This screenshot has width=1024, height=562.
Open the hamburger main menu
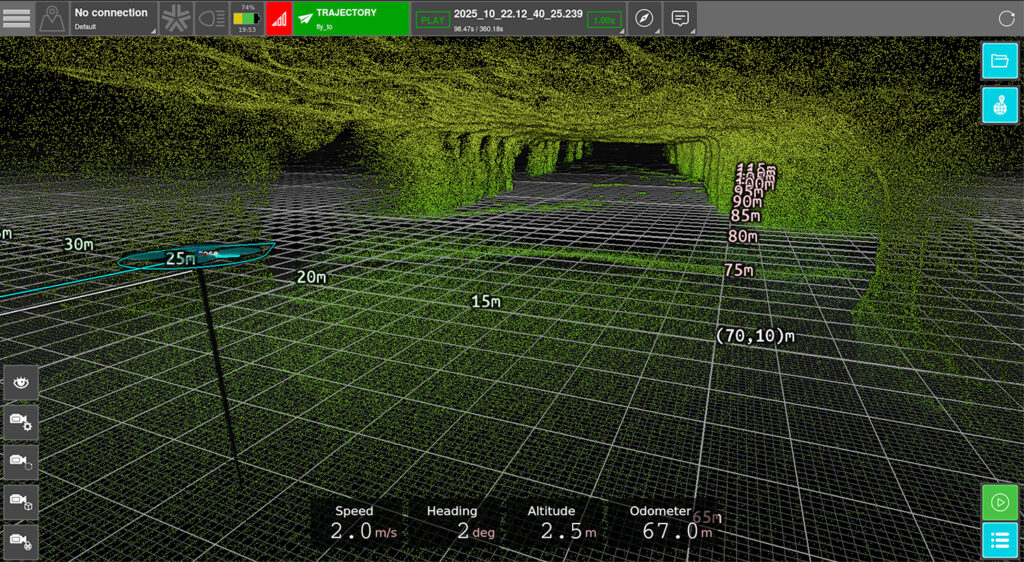[17, 18]
